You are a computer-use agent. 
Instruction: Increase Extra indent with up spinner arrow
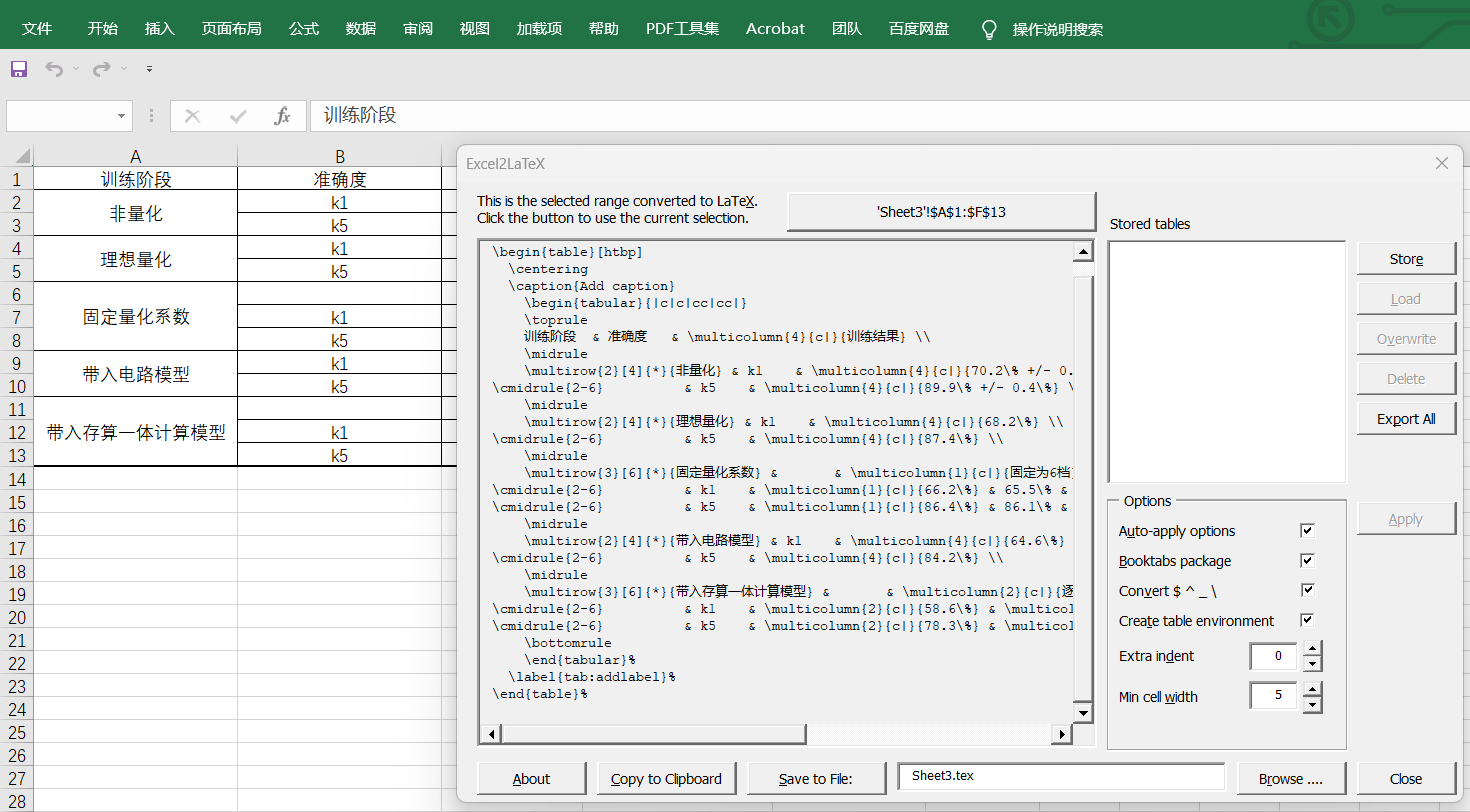(1313, 649)
